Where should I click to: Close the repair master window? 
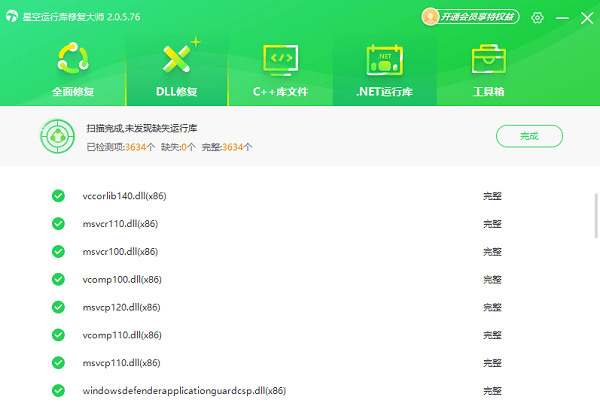587,18
